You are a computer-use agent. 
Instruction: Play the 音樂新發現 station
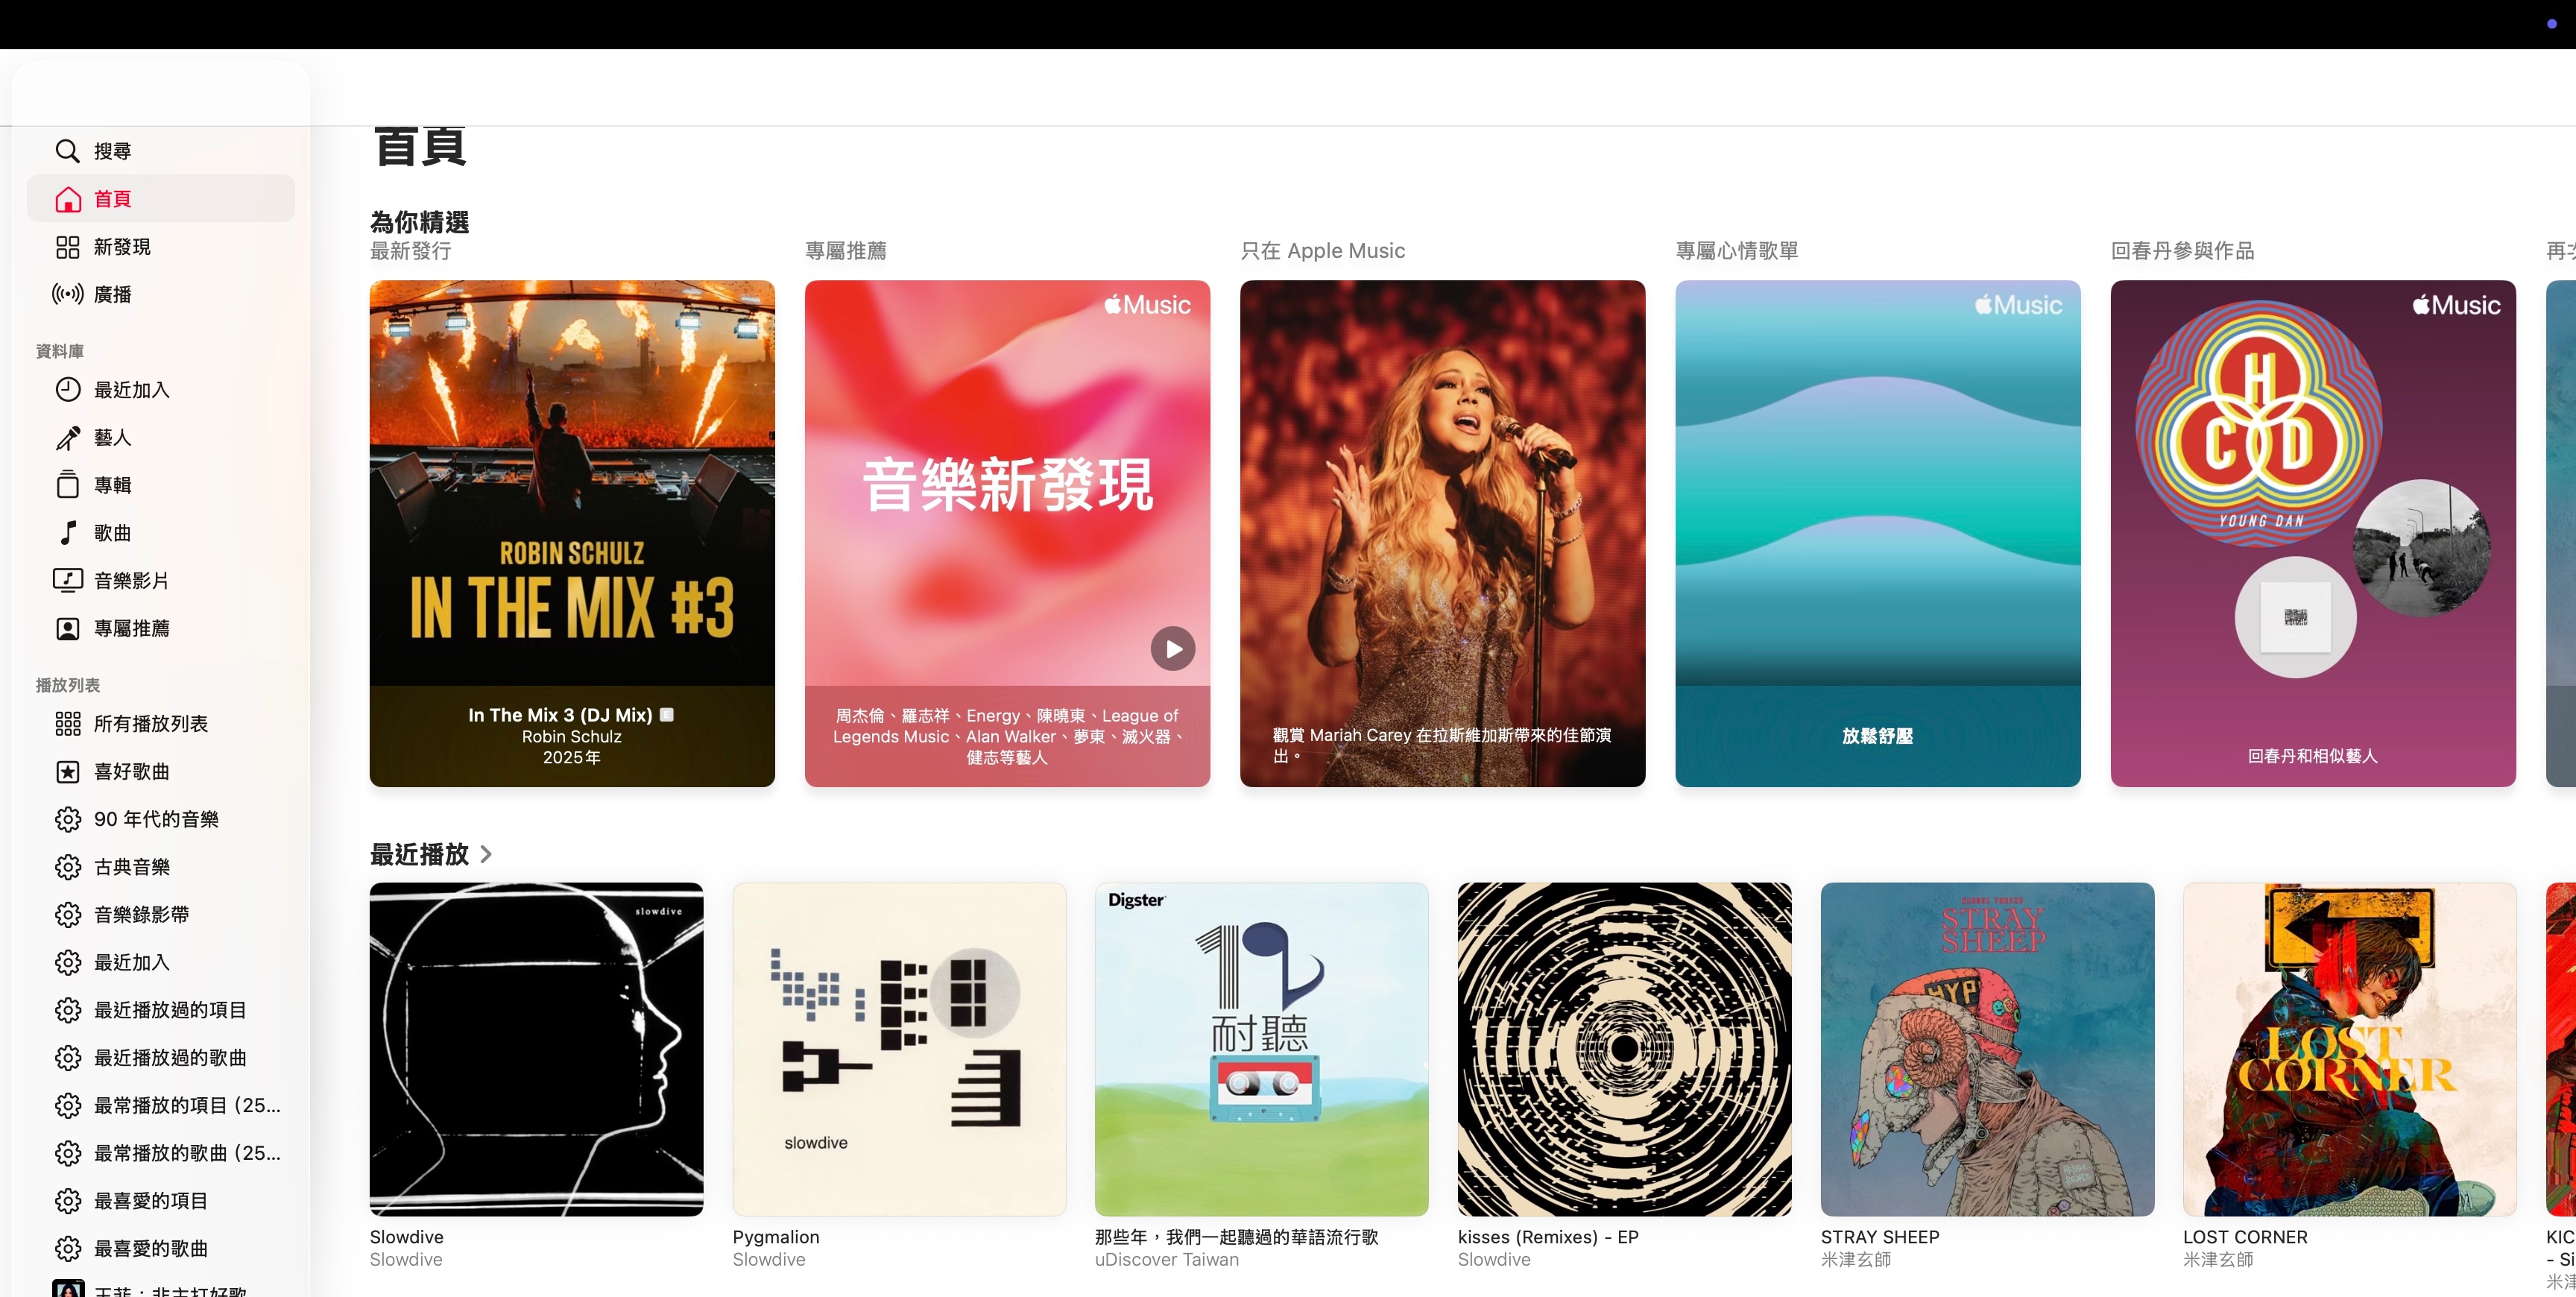pos(1172,649)
